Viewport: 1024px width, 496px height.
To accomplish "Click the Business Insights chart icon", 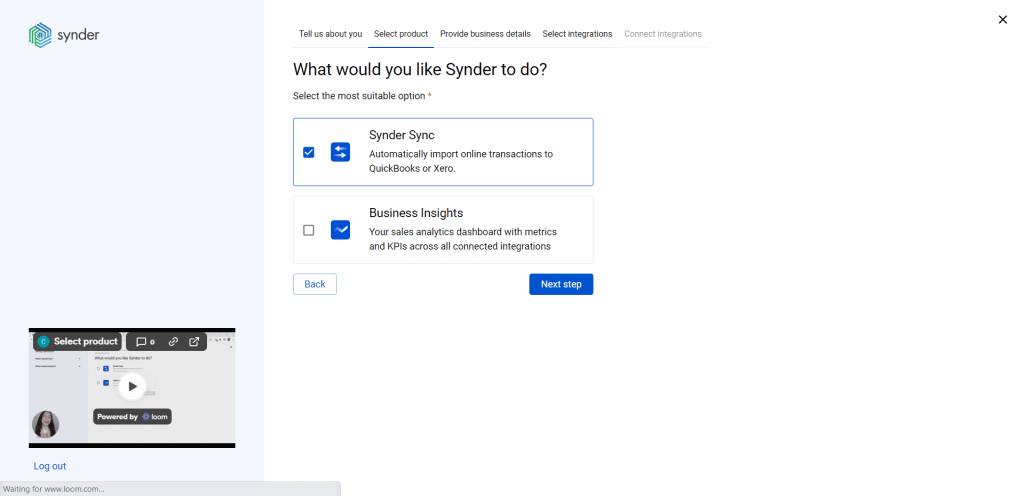I will tap(340, 230).
